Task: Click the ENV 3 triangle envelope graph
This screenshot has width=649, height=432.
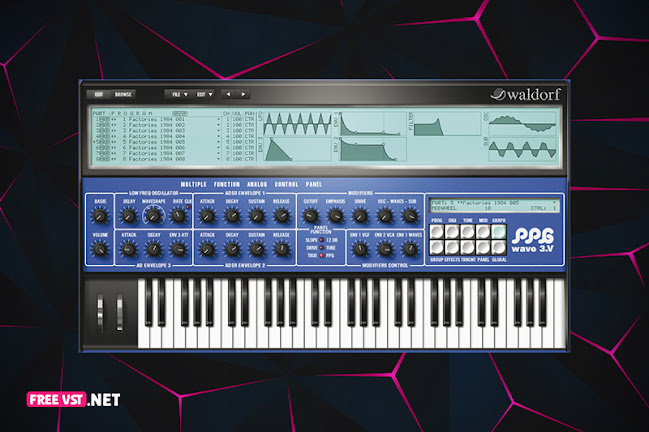Action: pyautogui.click(x=297, y=149)
